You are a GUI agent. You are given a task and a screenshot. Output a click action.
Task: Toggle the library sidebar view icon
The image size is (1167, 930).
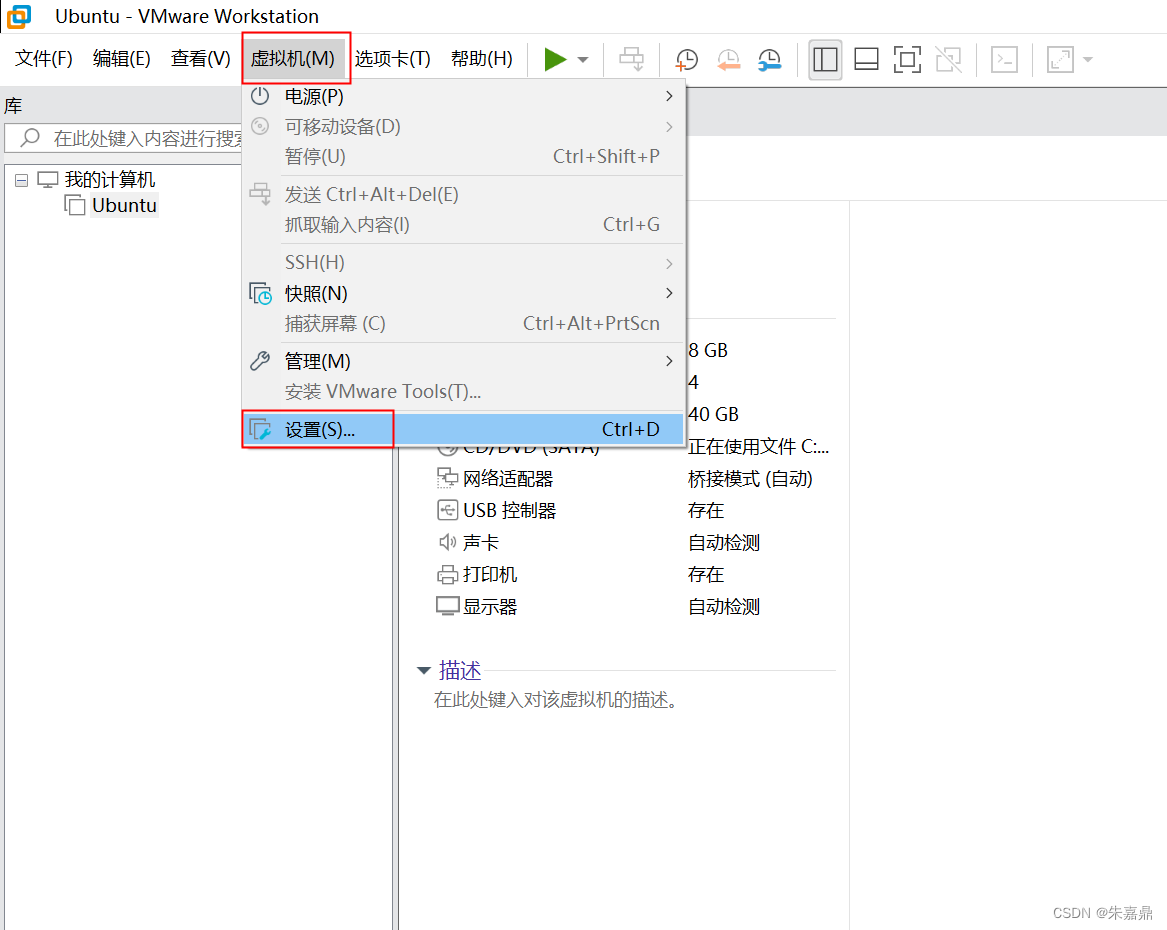click(x=825, y=60)
